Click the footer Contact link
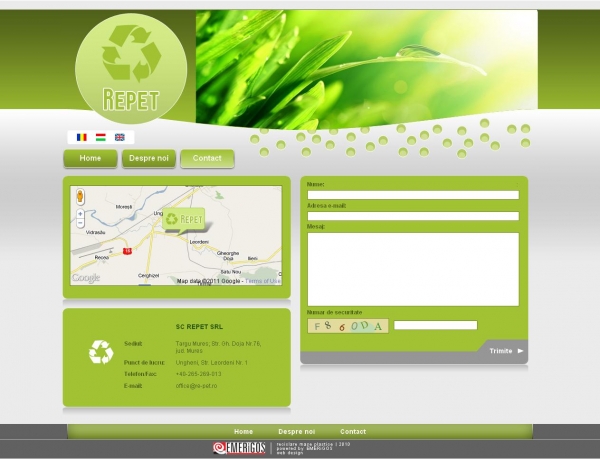 pyautogui.click(x=353, y=431)
